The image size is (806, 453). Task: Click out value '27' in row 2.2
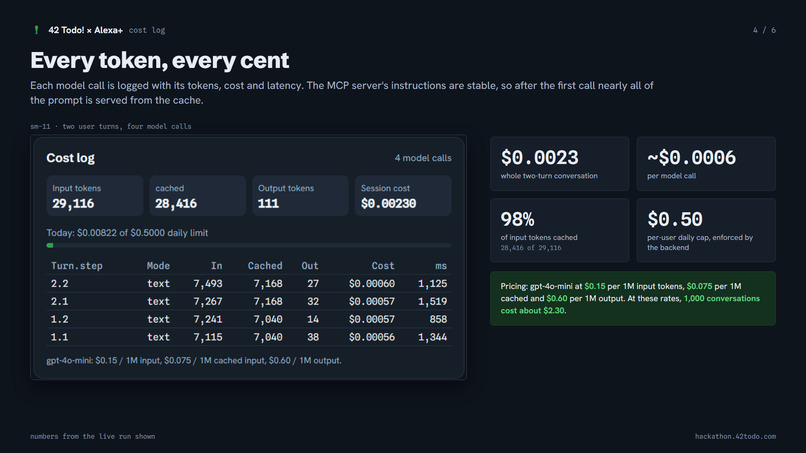pos(313,283)
